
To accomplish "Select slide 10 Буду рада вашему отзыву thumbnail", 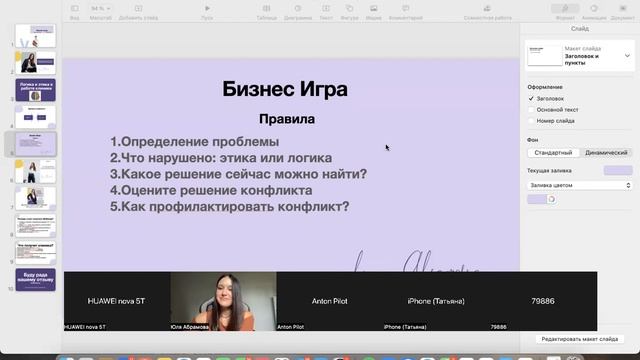I will tap(36, 280).
